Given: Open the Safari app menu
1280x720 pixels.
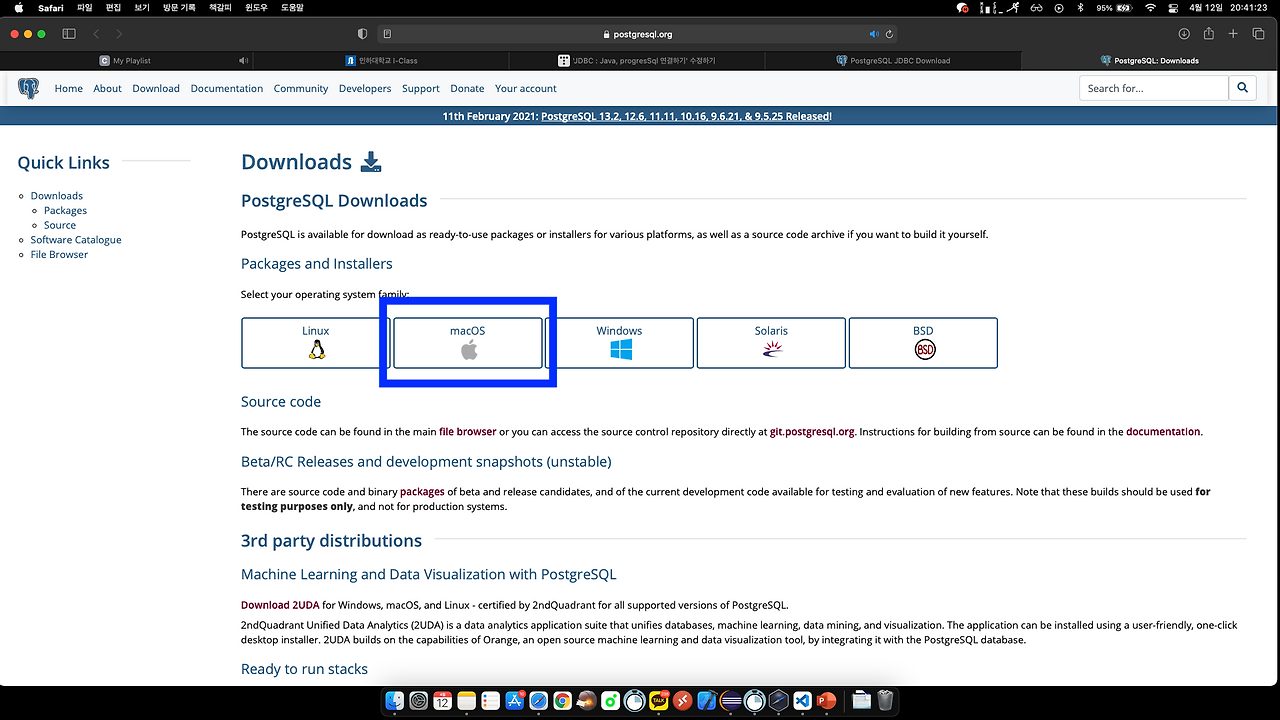Looking at the screenshot, I should tap(50, 7).
